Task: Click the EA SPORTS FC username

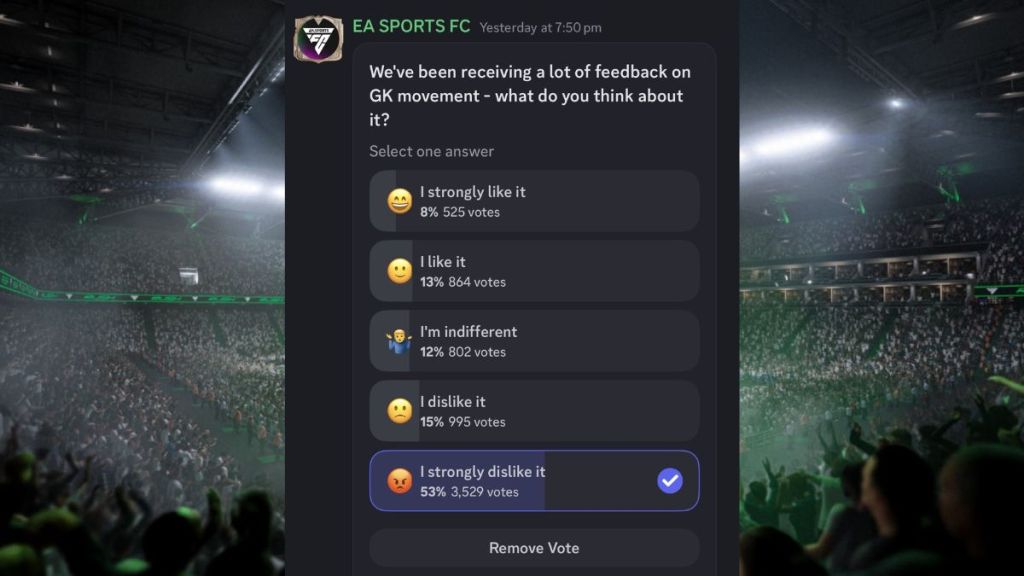Action: [x=410, y=27]
